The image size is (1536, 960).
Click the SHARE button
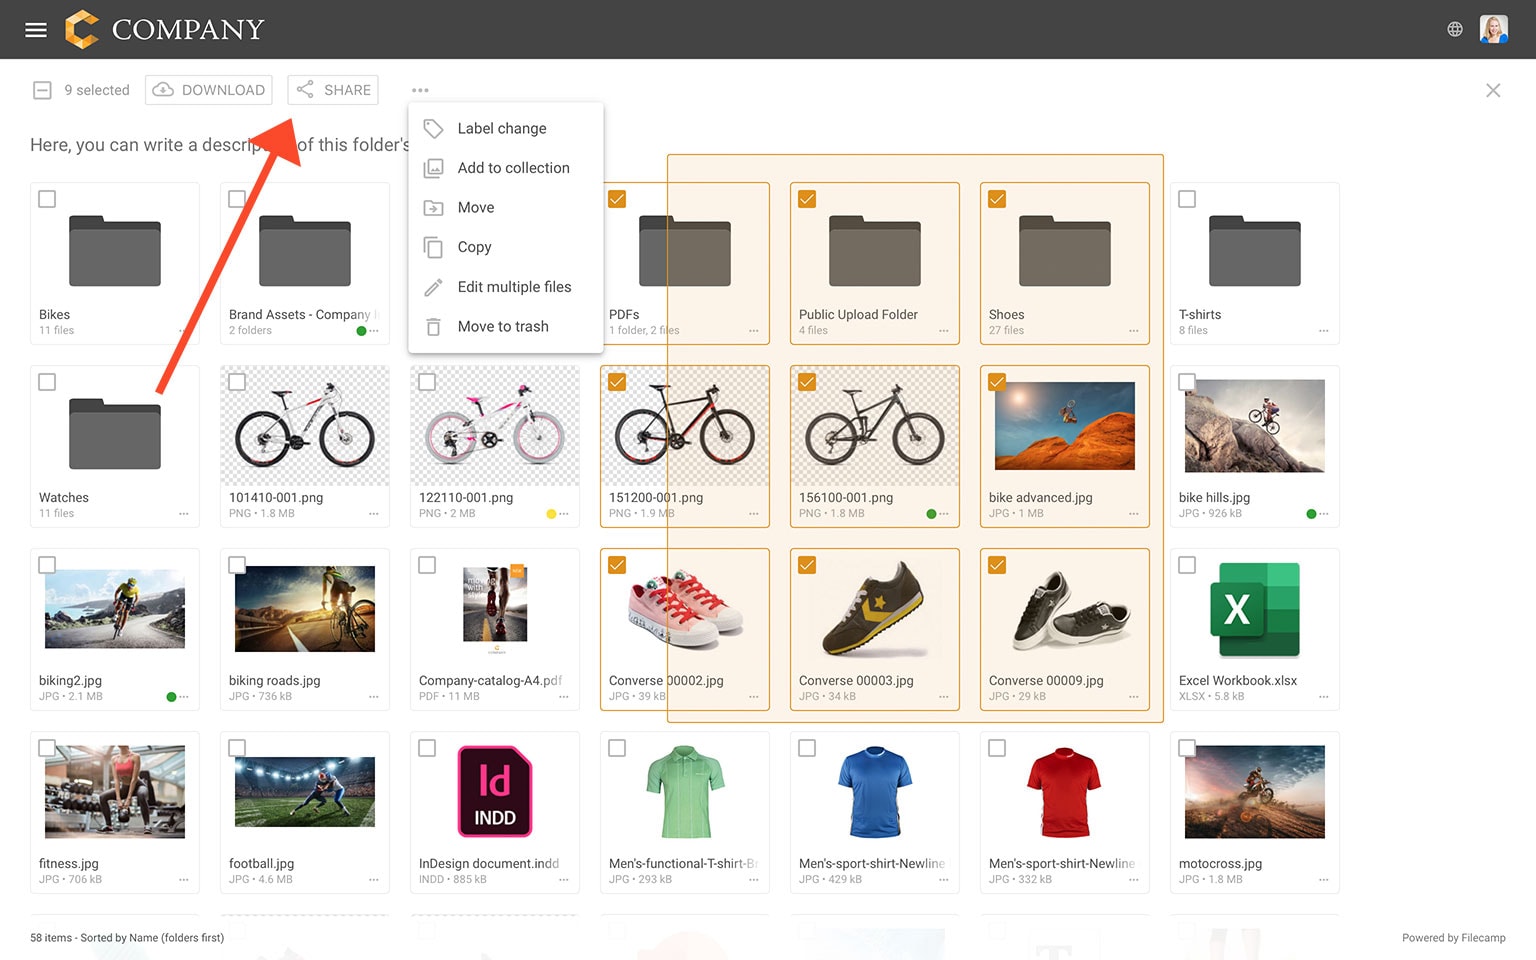[333, 90]
